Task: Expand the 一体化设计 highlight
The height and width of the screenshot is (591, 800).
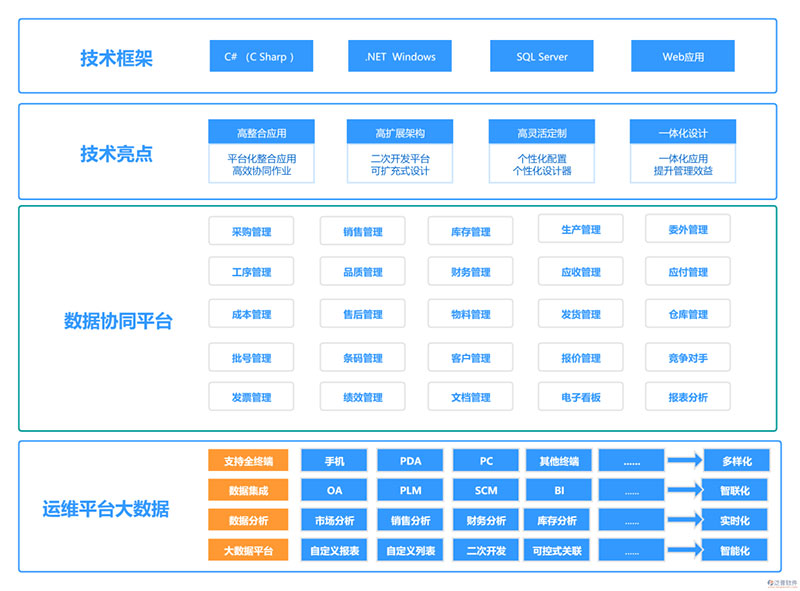Action: pos(681,131)
